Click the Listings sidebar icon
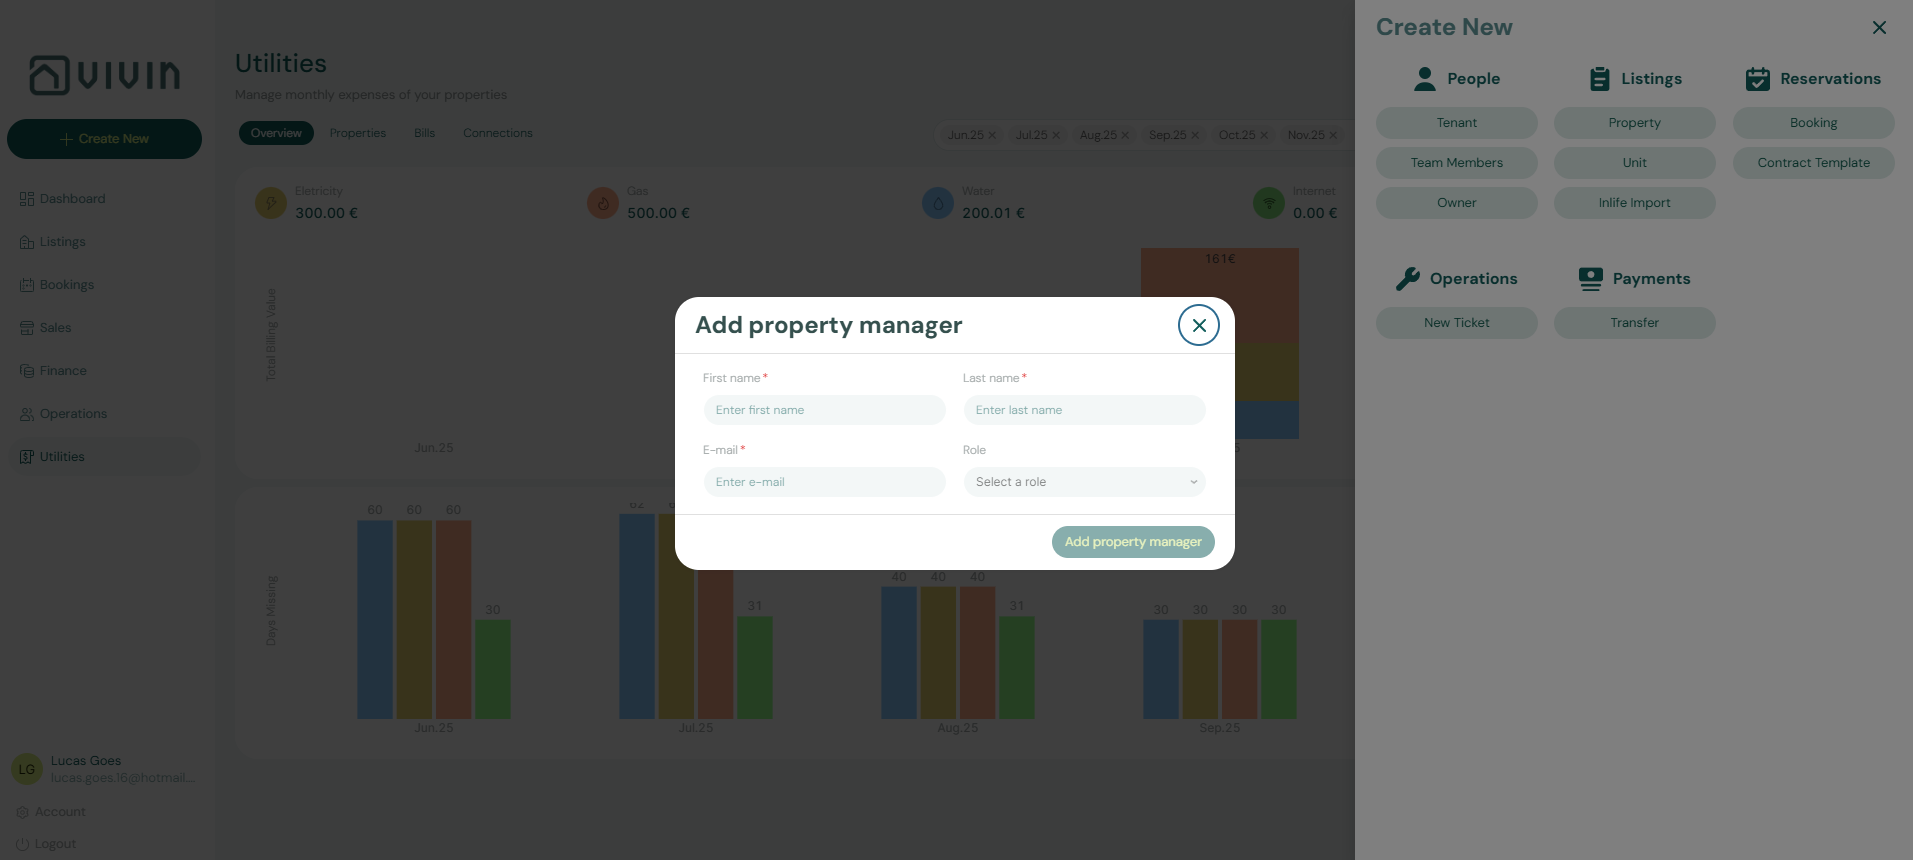 click(27, 242)
